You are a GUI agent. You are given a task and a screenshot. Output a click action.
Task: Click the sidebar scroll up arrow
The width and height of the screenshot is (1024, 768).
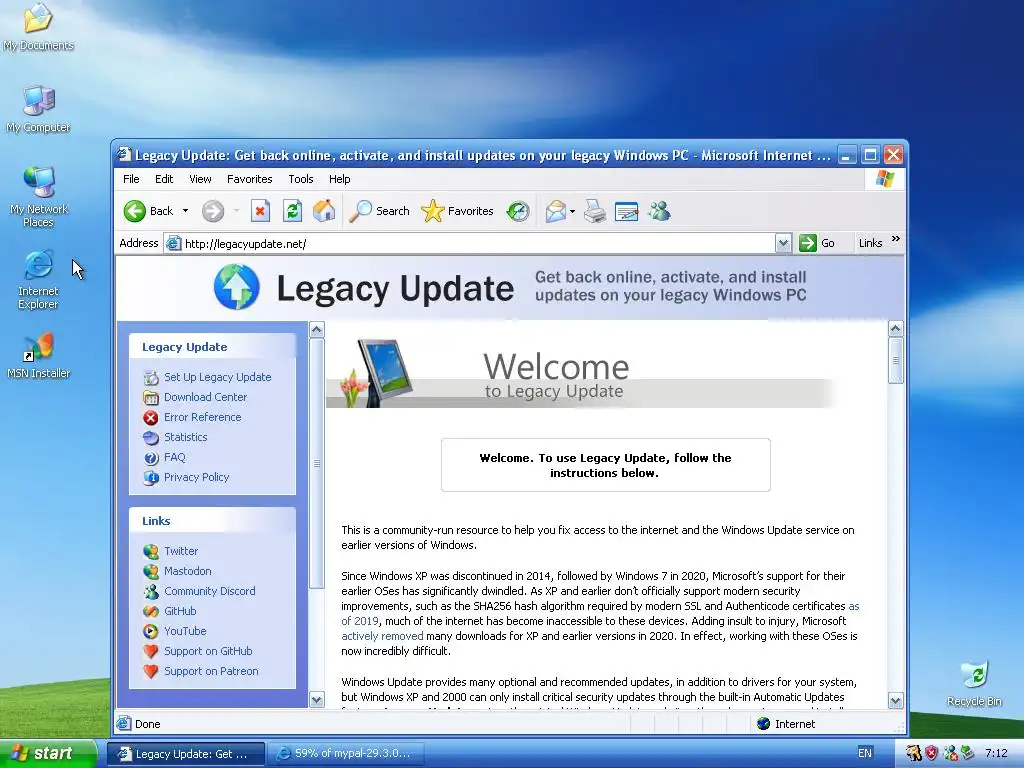click(x=317, y=330)
